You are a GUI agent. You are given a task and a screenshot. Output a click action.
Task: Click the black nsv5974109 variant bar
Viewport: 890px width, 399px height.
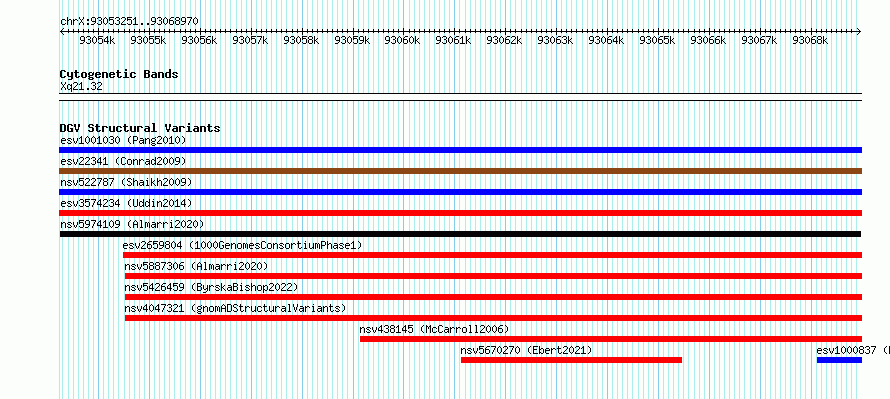[460, 234]
